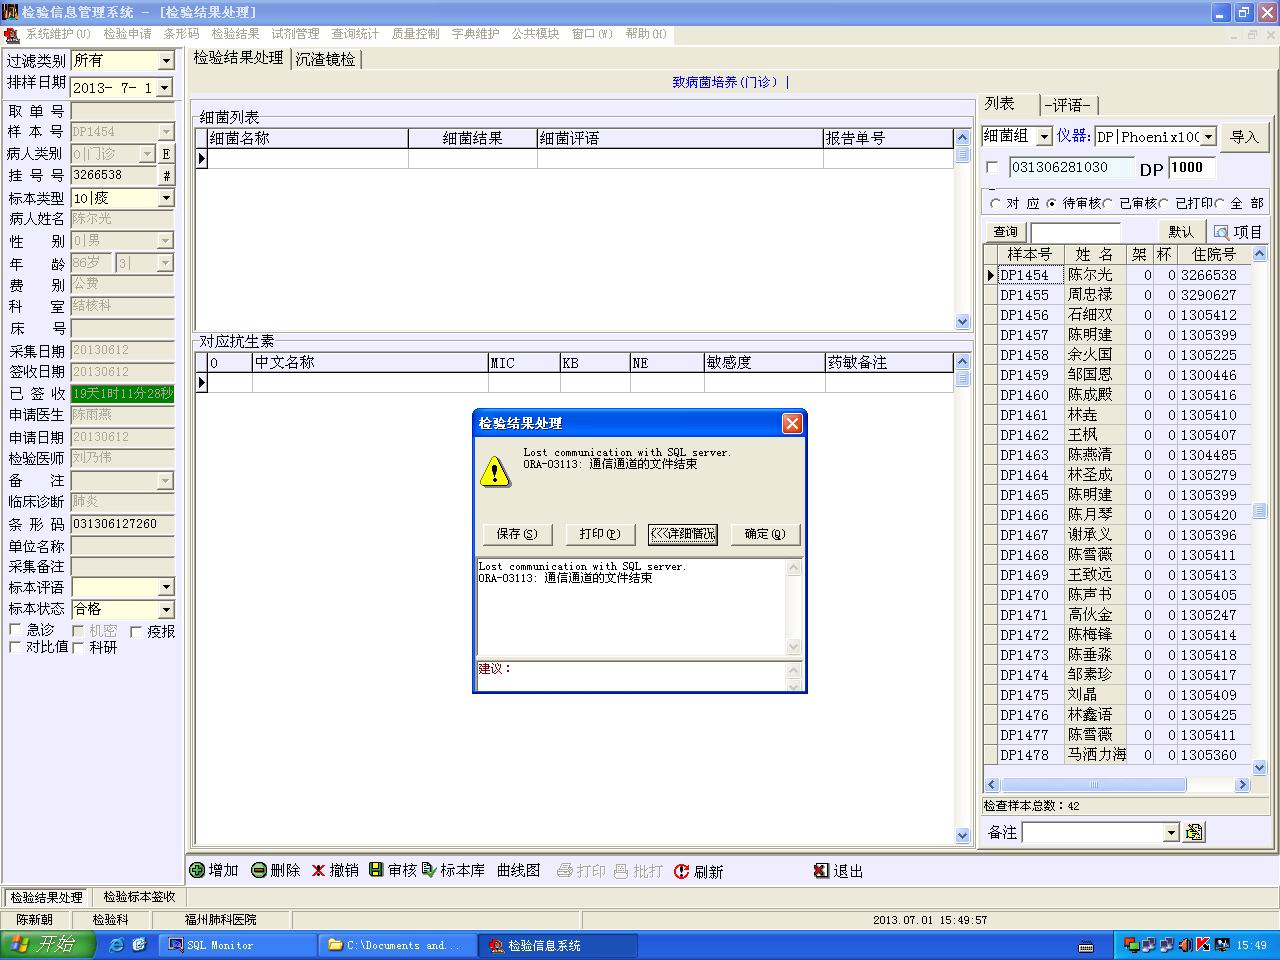
Task: Click the sample list horizontal scrollbar
Action: tap(1117, 785)
